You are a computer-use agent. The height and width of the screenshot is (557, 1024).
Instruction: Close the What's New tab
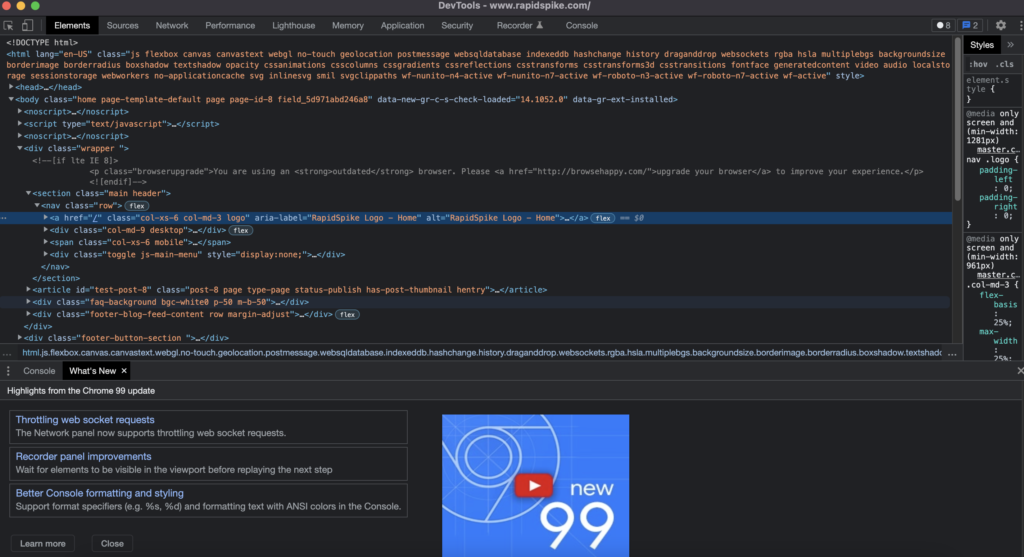click(124, 371)
